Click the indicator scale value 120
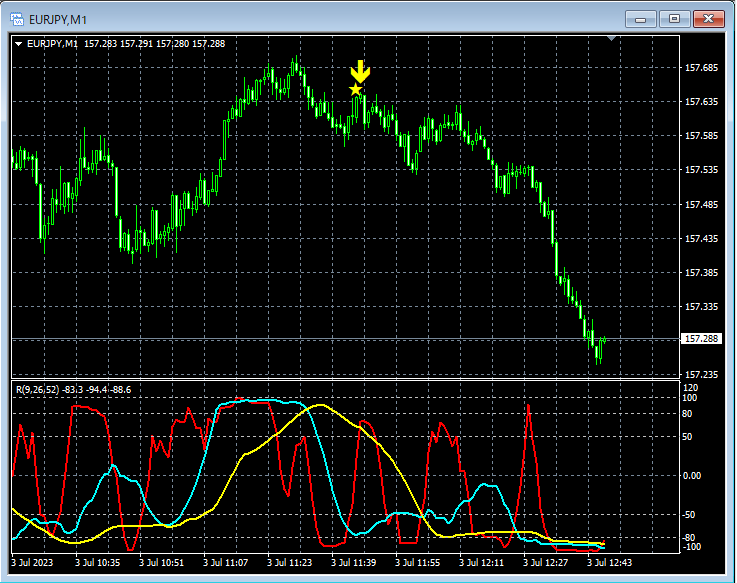The height and width of the screenshot is (583, 737). [690, 387]
